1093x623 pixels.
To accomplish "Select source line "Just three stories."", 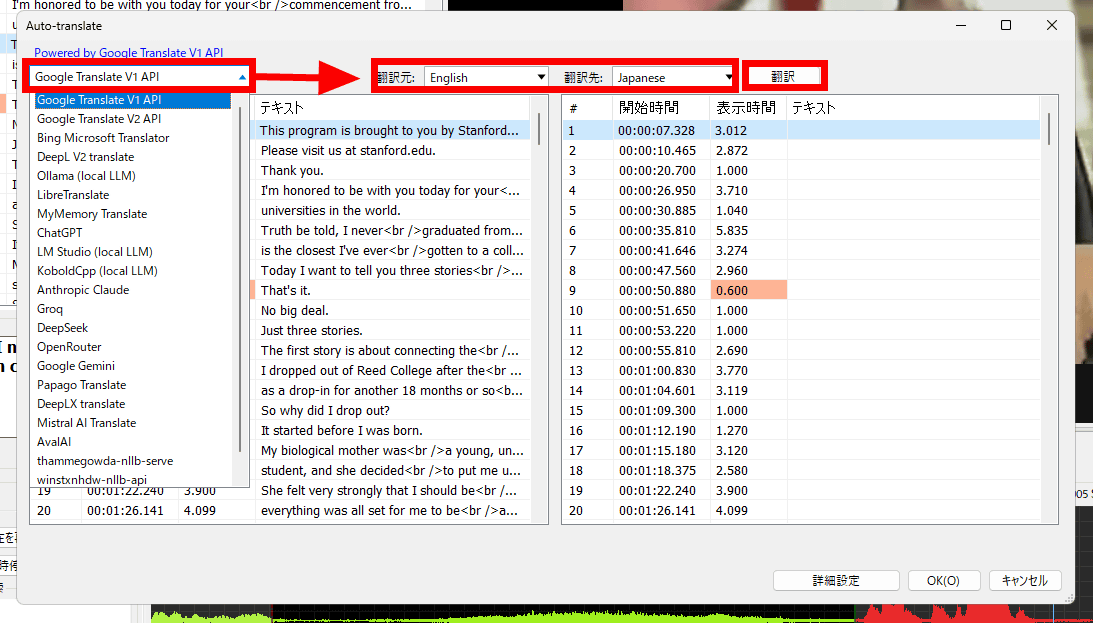I will (312, 330).
